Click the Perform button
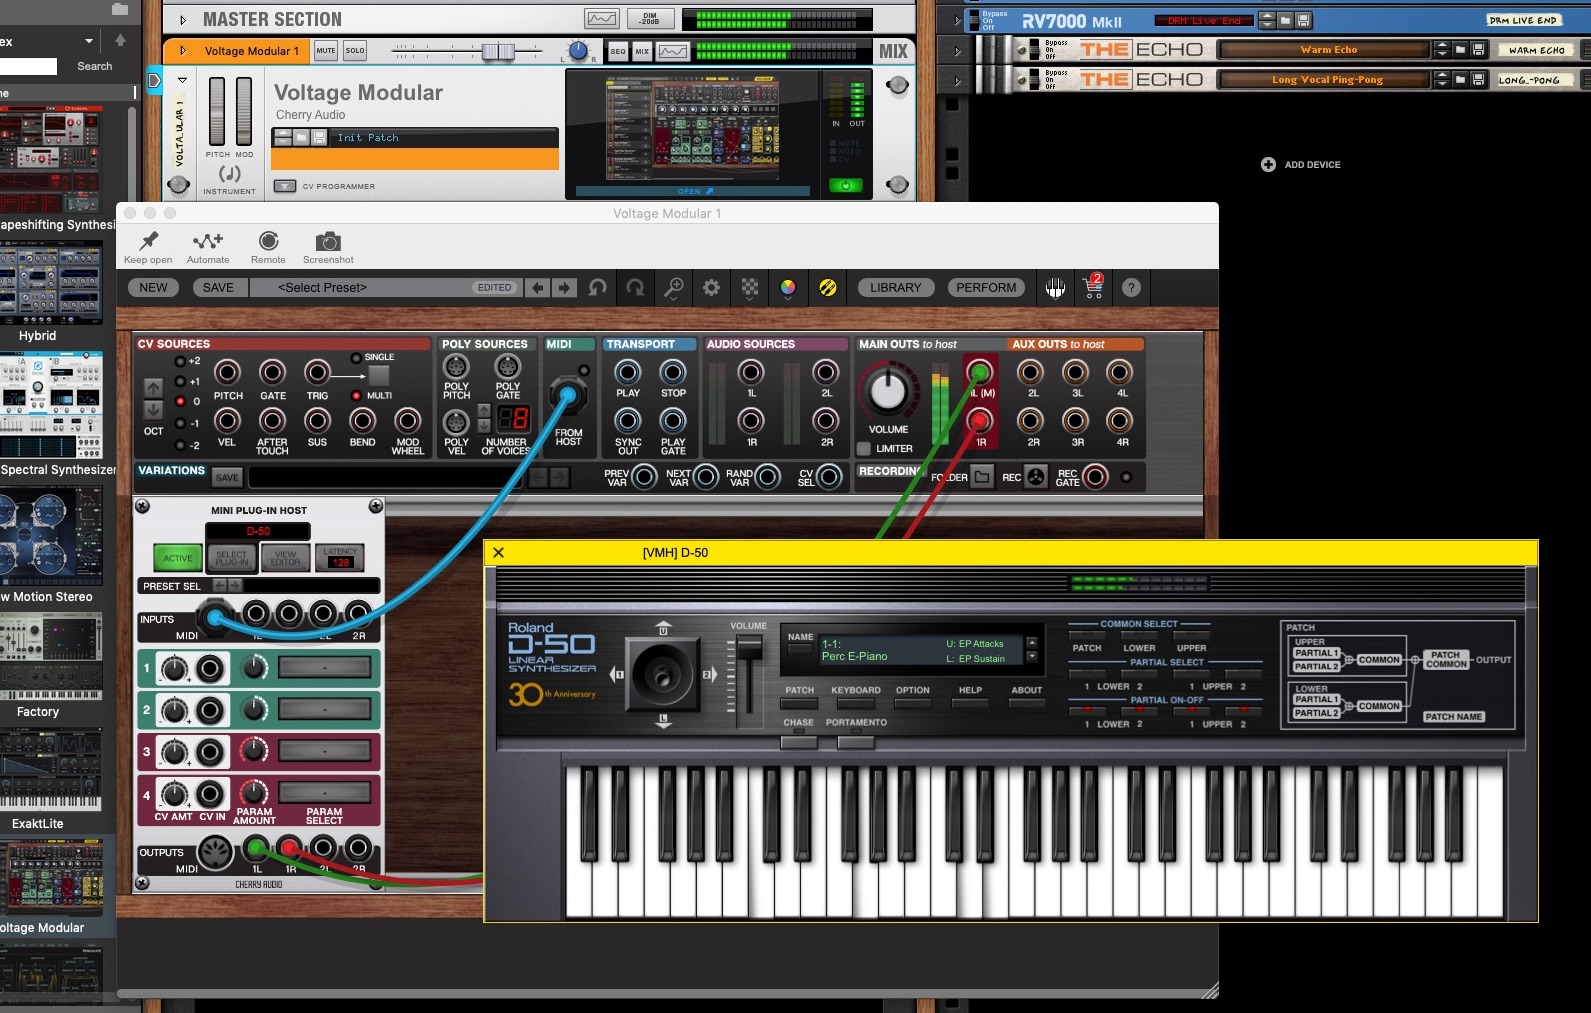1591x1013 pixels. (986, 288)
